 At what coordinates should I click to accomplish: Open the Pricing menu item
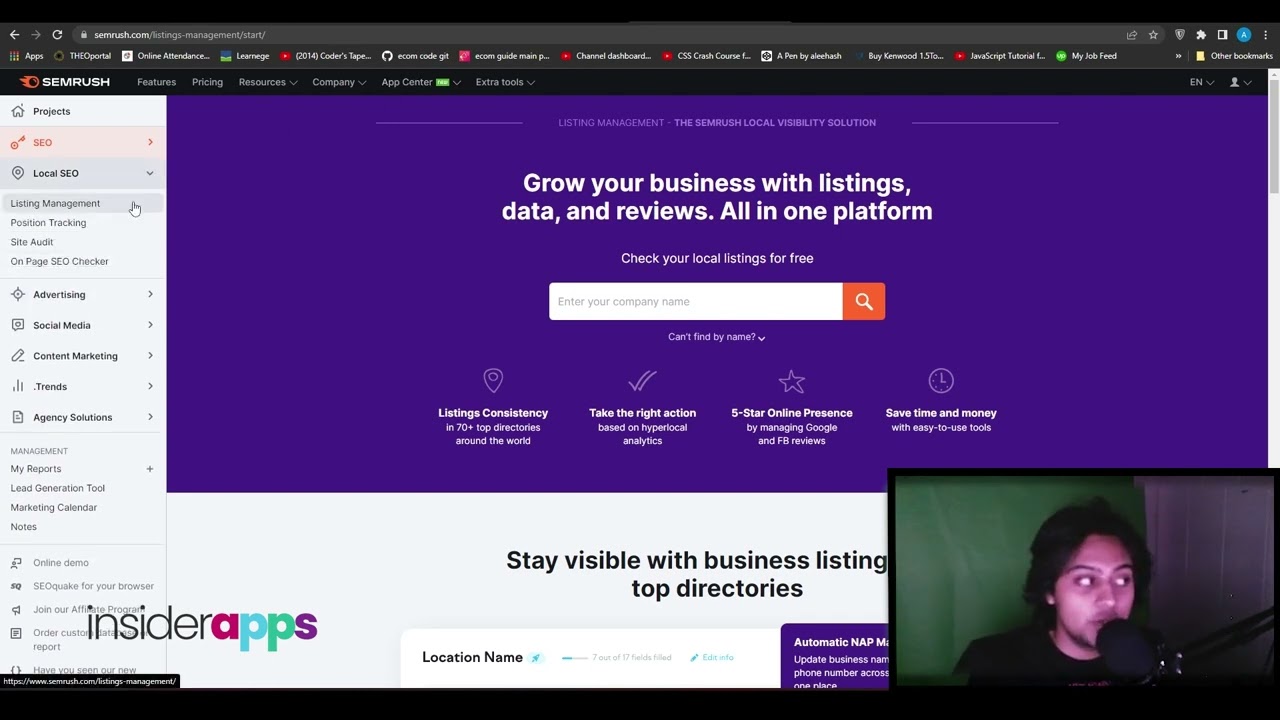(207, 82)
